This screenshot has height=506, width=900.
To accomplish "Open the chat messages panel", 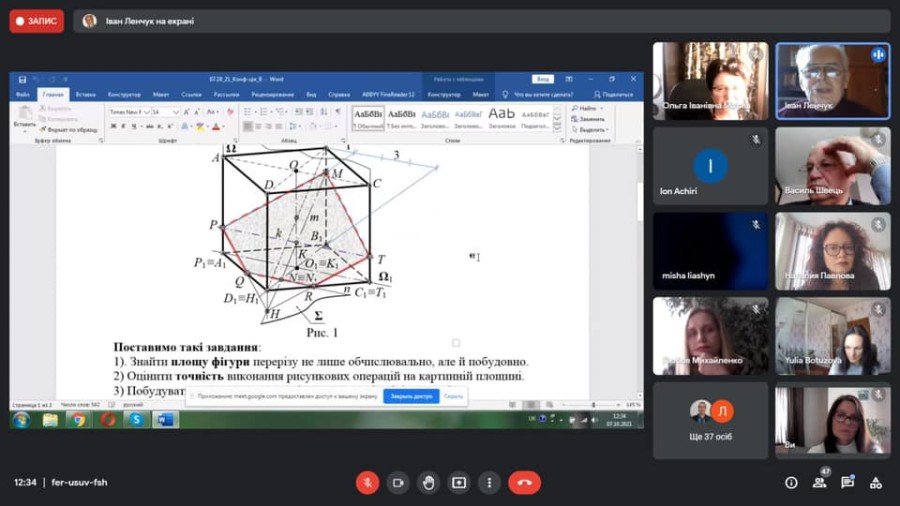I will click(x=847, y=483).
